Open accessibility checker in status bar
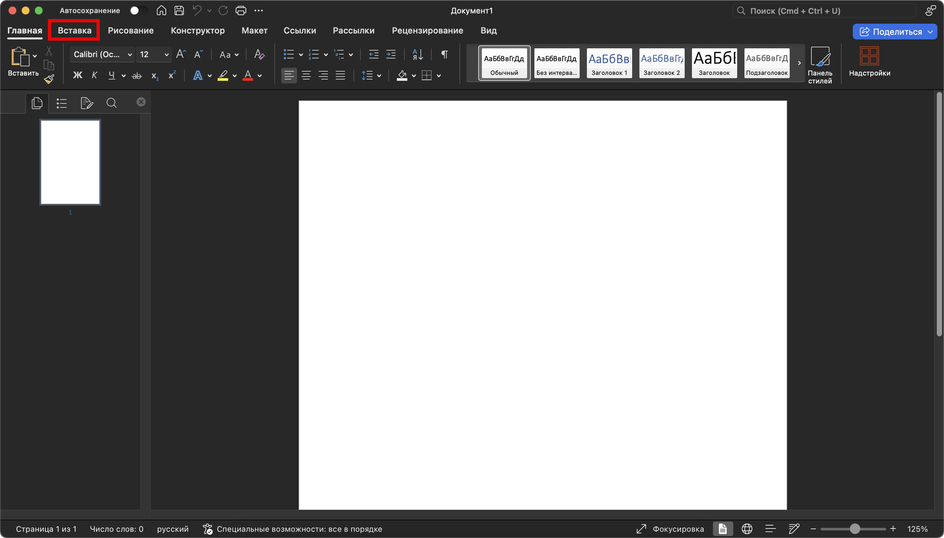Image resolution: width=944 pixels, height=538 pixels. pos(292,529)
